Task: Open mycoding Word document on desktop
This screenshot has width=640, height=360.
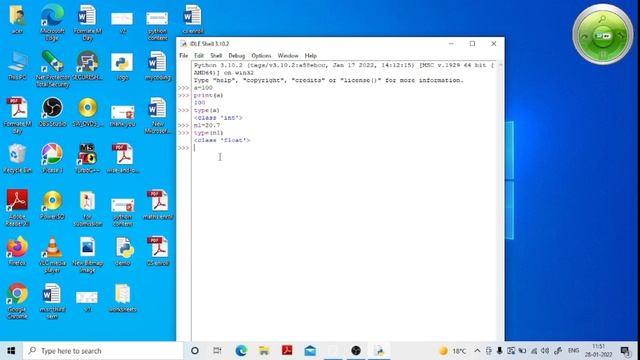Action: coord(158,65)
